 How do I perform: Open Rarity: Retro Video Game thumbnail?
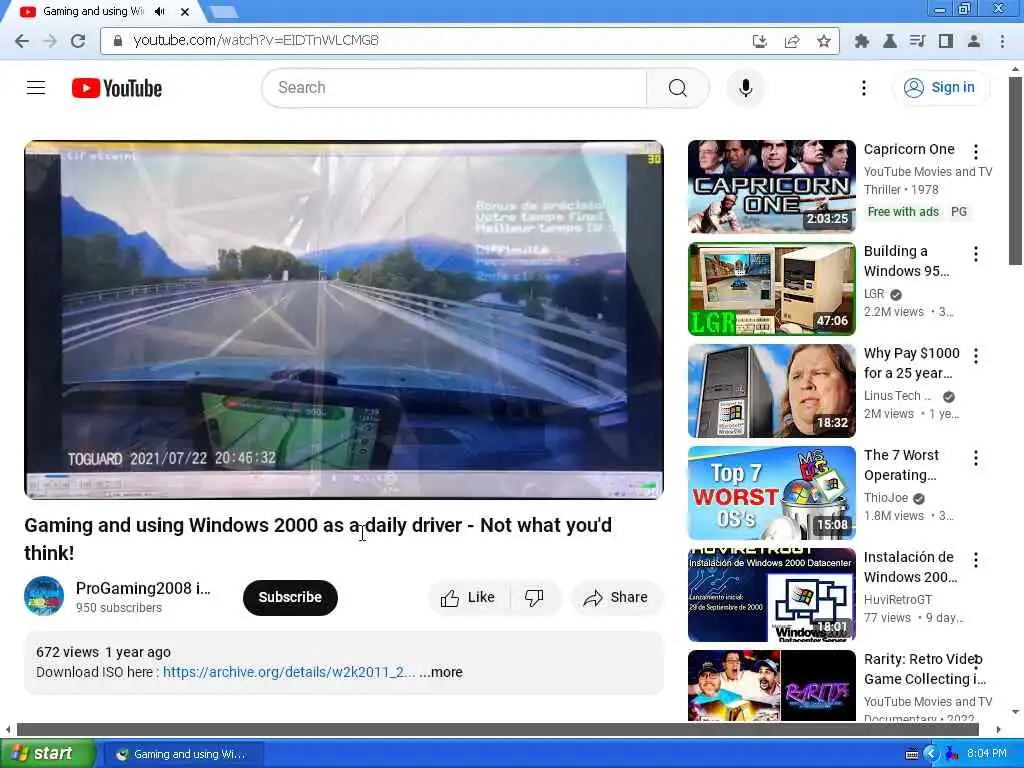click(x=771, y=686)
